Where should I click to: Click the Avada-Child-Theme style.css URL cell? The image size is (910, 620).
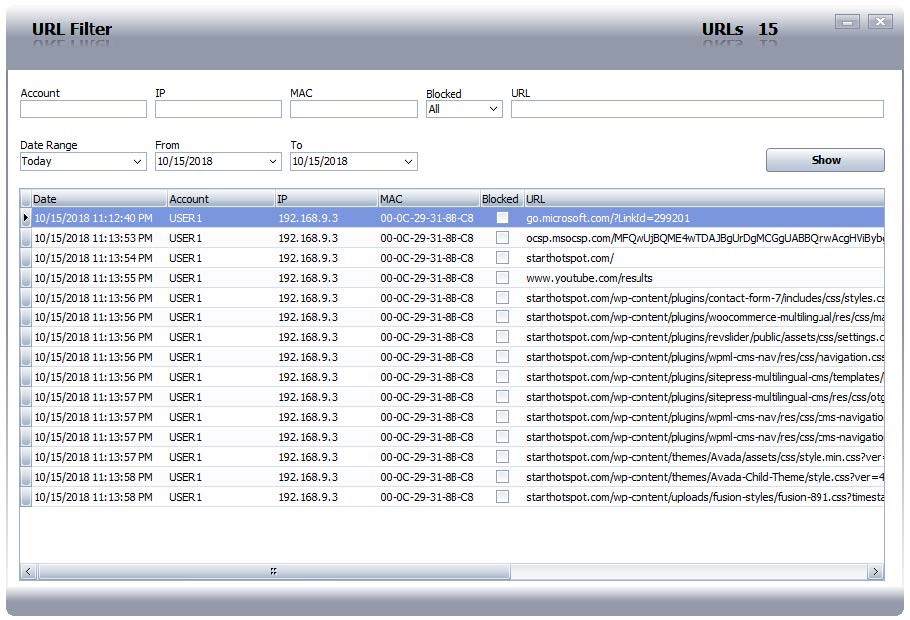[705, 477]
